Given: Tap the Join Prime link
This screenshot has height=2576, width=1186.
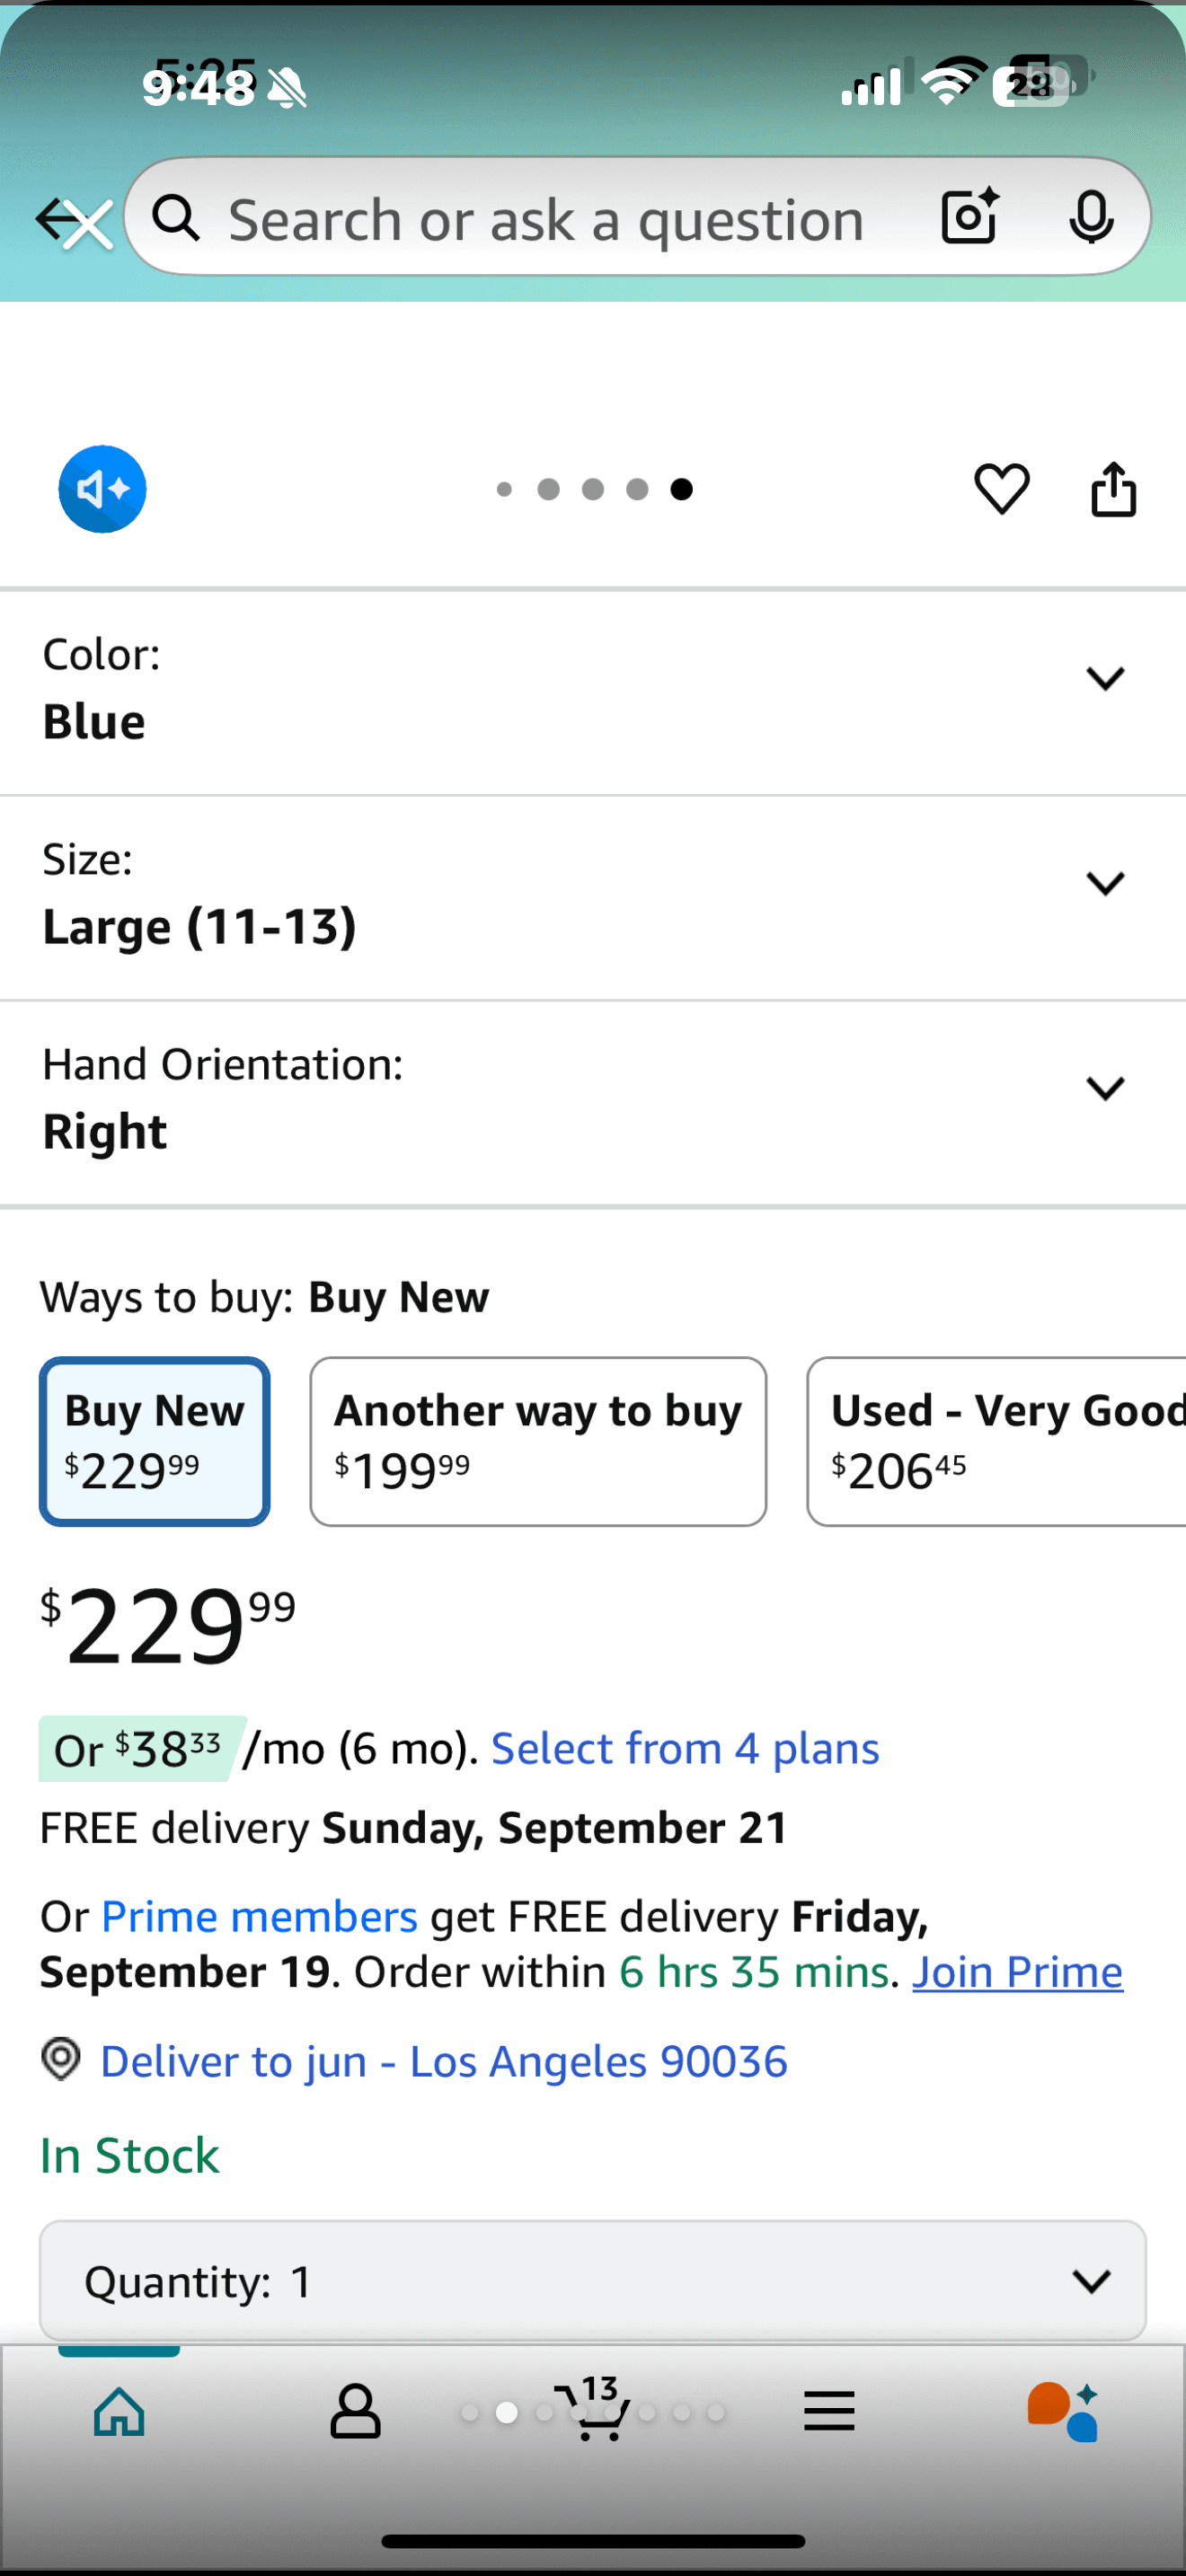Looking at the screenshot, I should [1017, 1973].
